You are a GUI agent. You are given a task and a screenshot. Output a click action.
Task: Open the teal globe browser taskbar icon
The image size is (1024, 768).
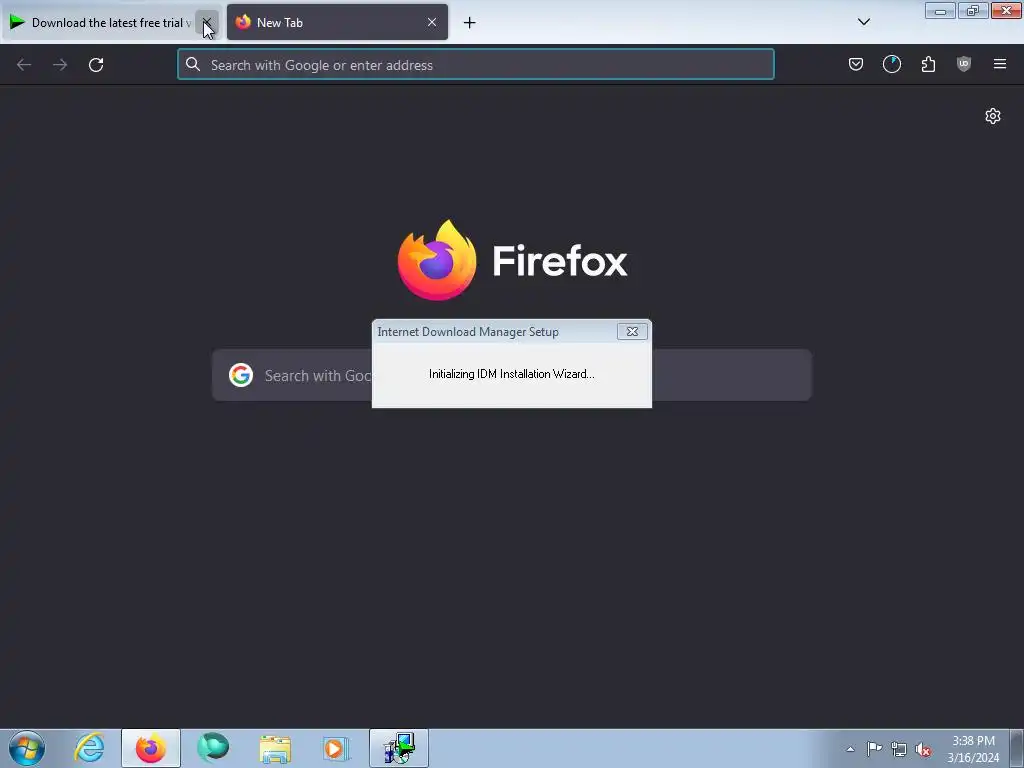(x=213, y=748)
